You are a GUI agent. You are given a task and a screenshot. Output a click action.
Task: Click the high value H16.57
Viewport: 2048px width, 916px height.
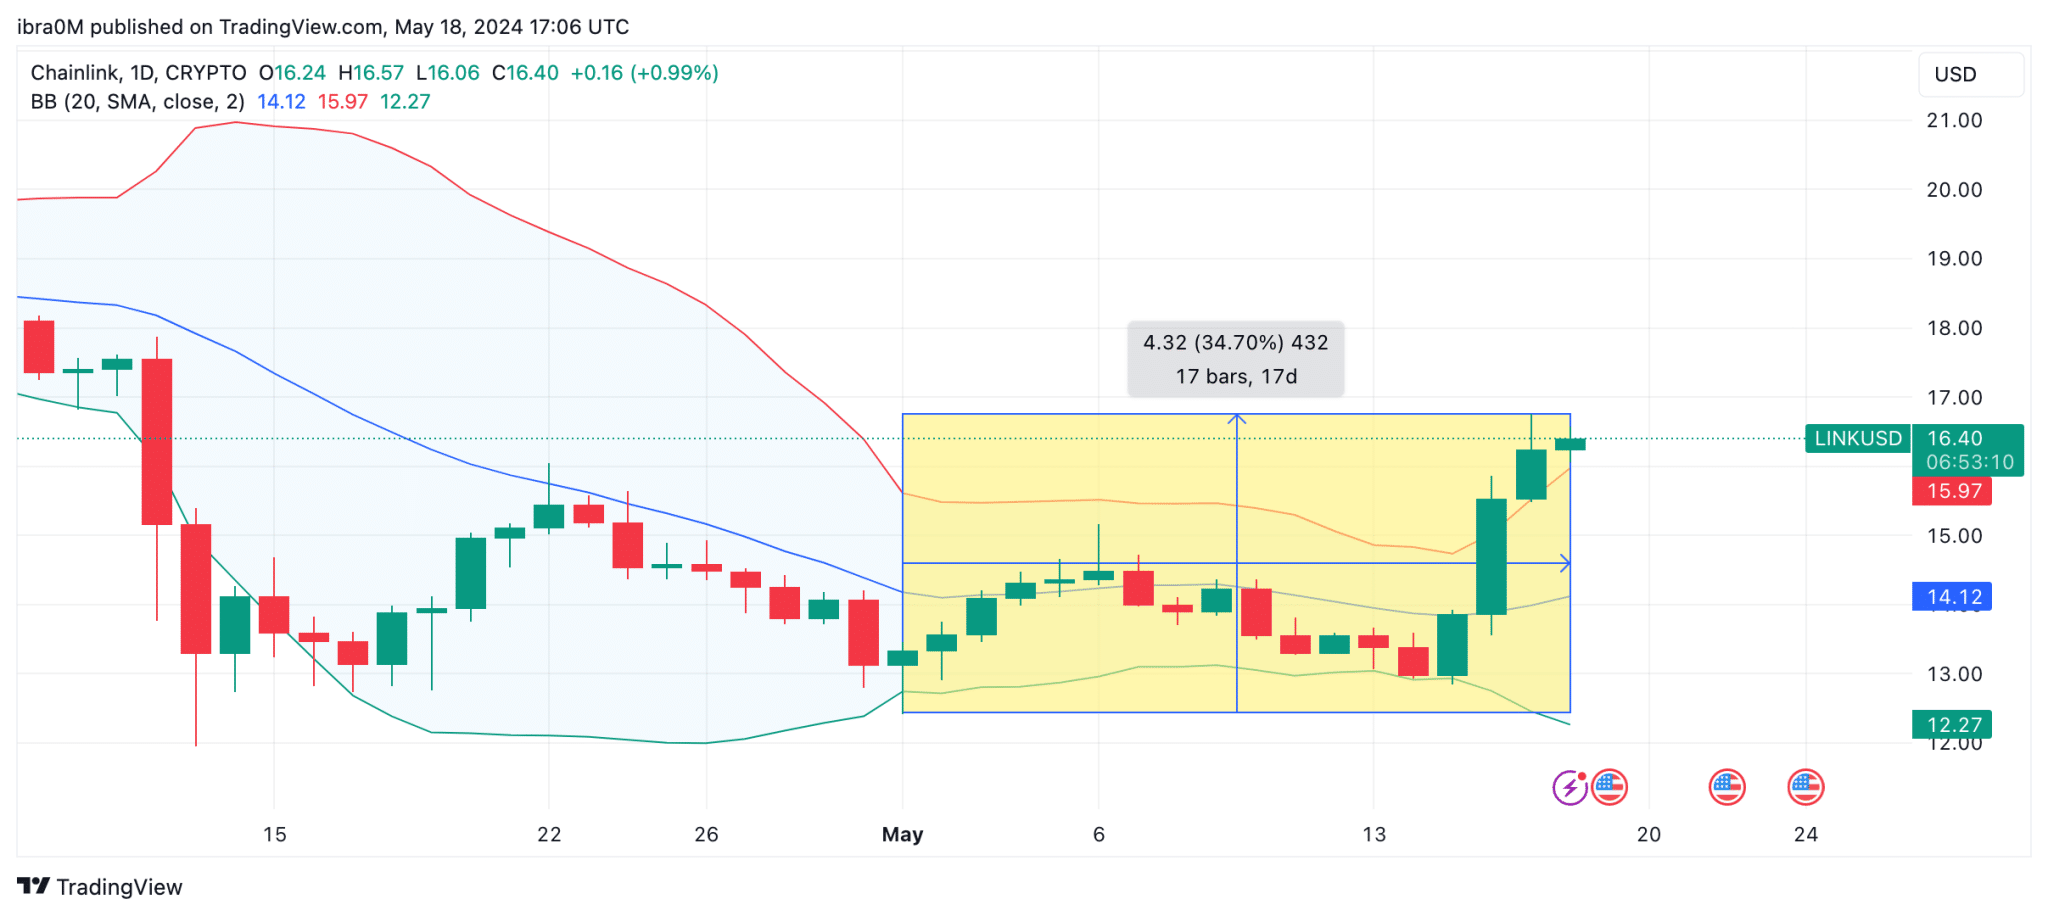point(371,73)
